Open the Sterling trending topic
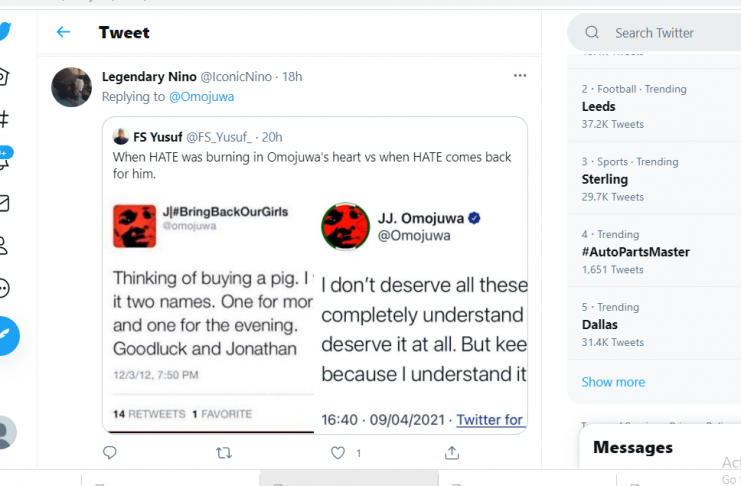Screen dimensions: 741x486 (x=605, y=179)
